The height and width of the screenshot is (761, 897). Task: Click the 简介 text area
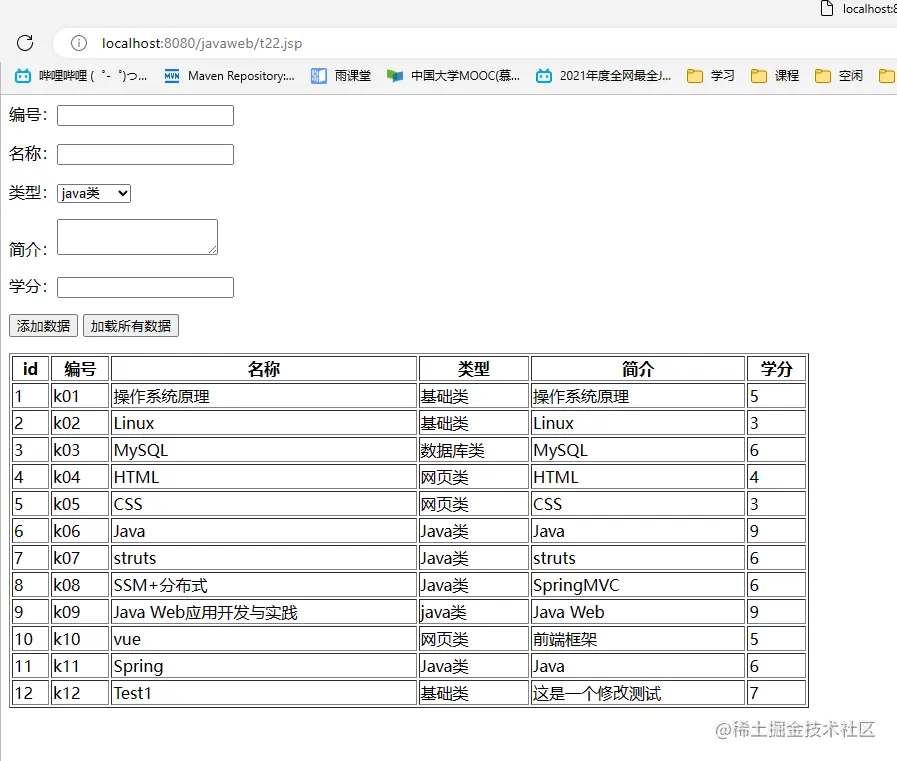[x=137, y=237]
